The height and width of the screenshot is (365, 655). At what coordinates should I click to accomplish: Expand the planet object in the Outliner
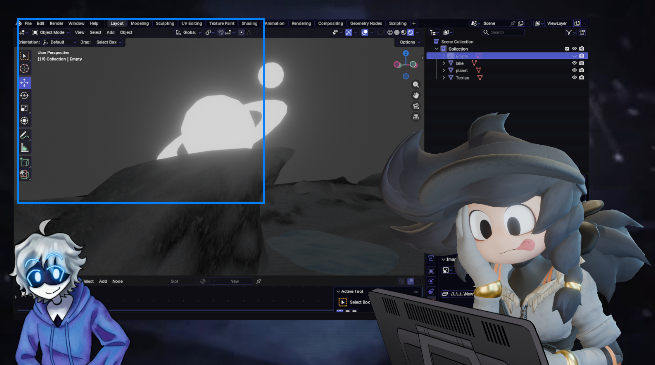click(x=444, y=70)
